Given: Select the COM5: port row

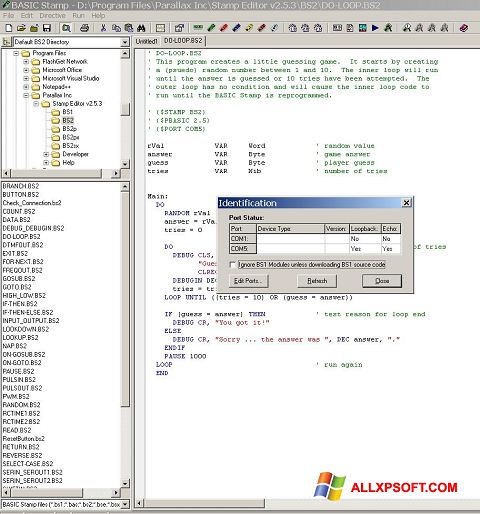Looking at the screenshot, I should point(315,249).
